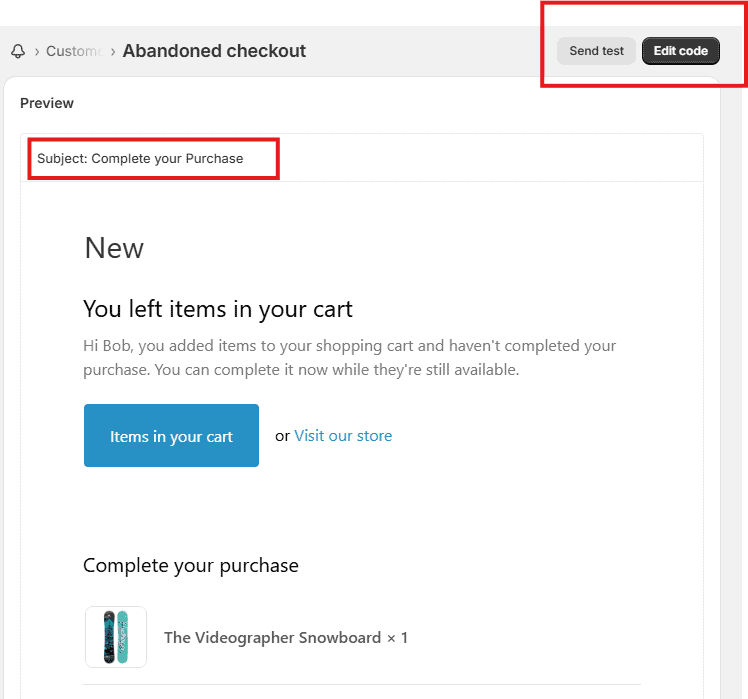748x699 pixels.
Task: Open the Edit code button
Action: click(x=680, y=51)
